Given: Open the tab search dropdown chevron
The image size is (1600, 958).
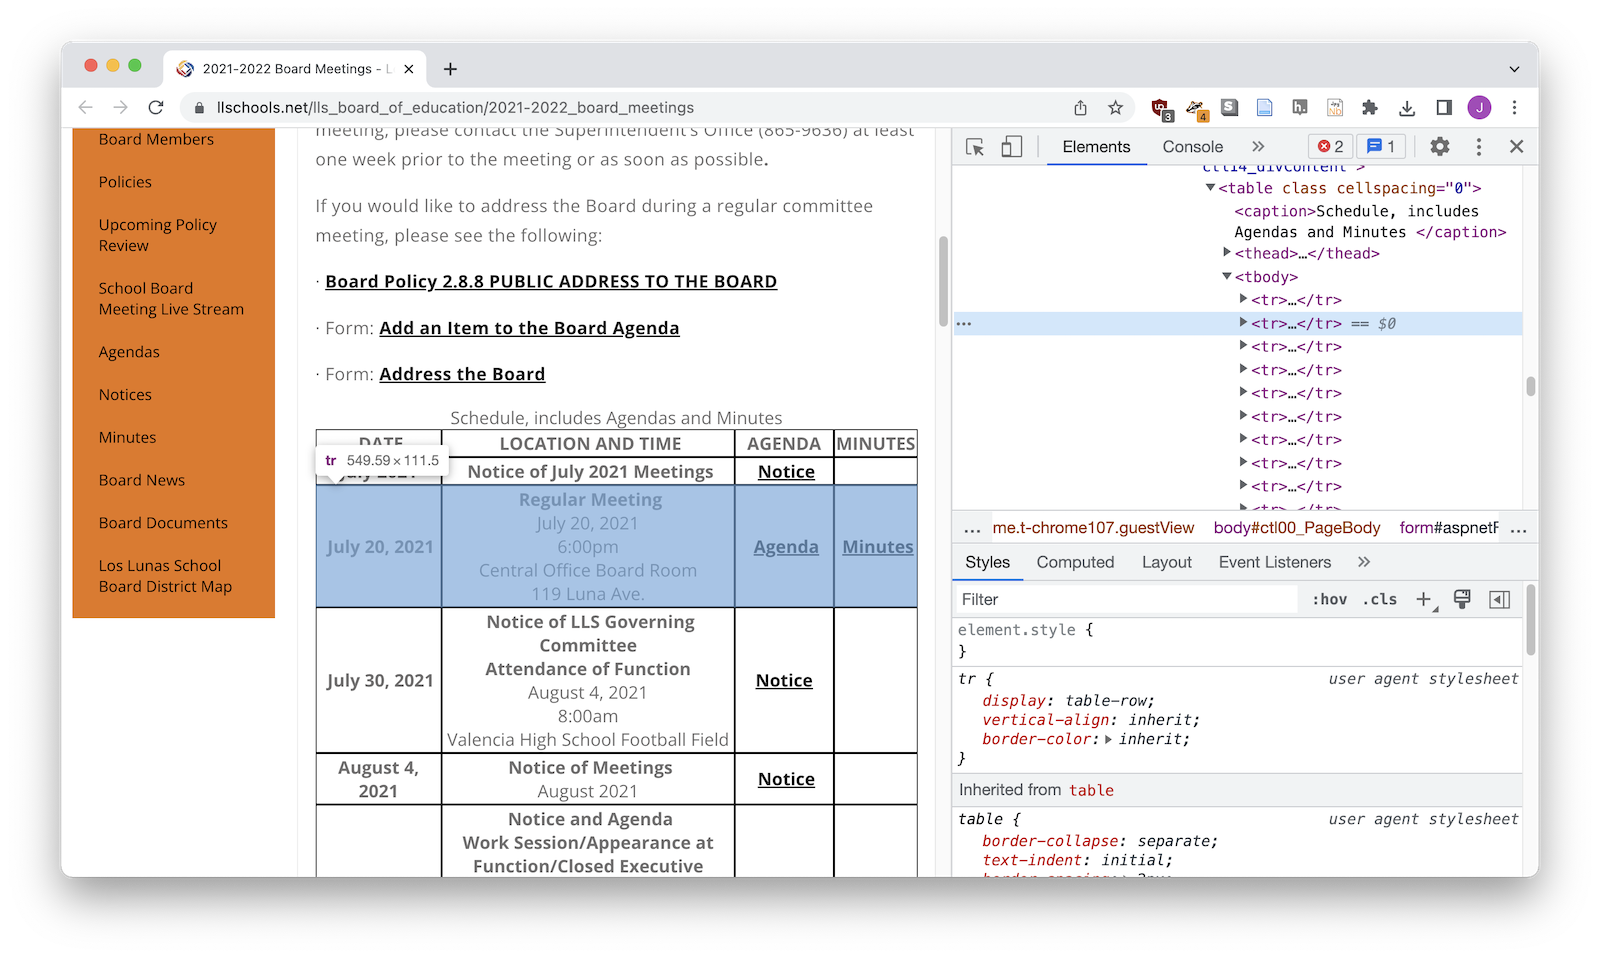Looking at the screenshot, I should [1514, 69].
